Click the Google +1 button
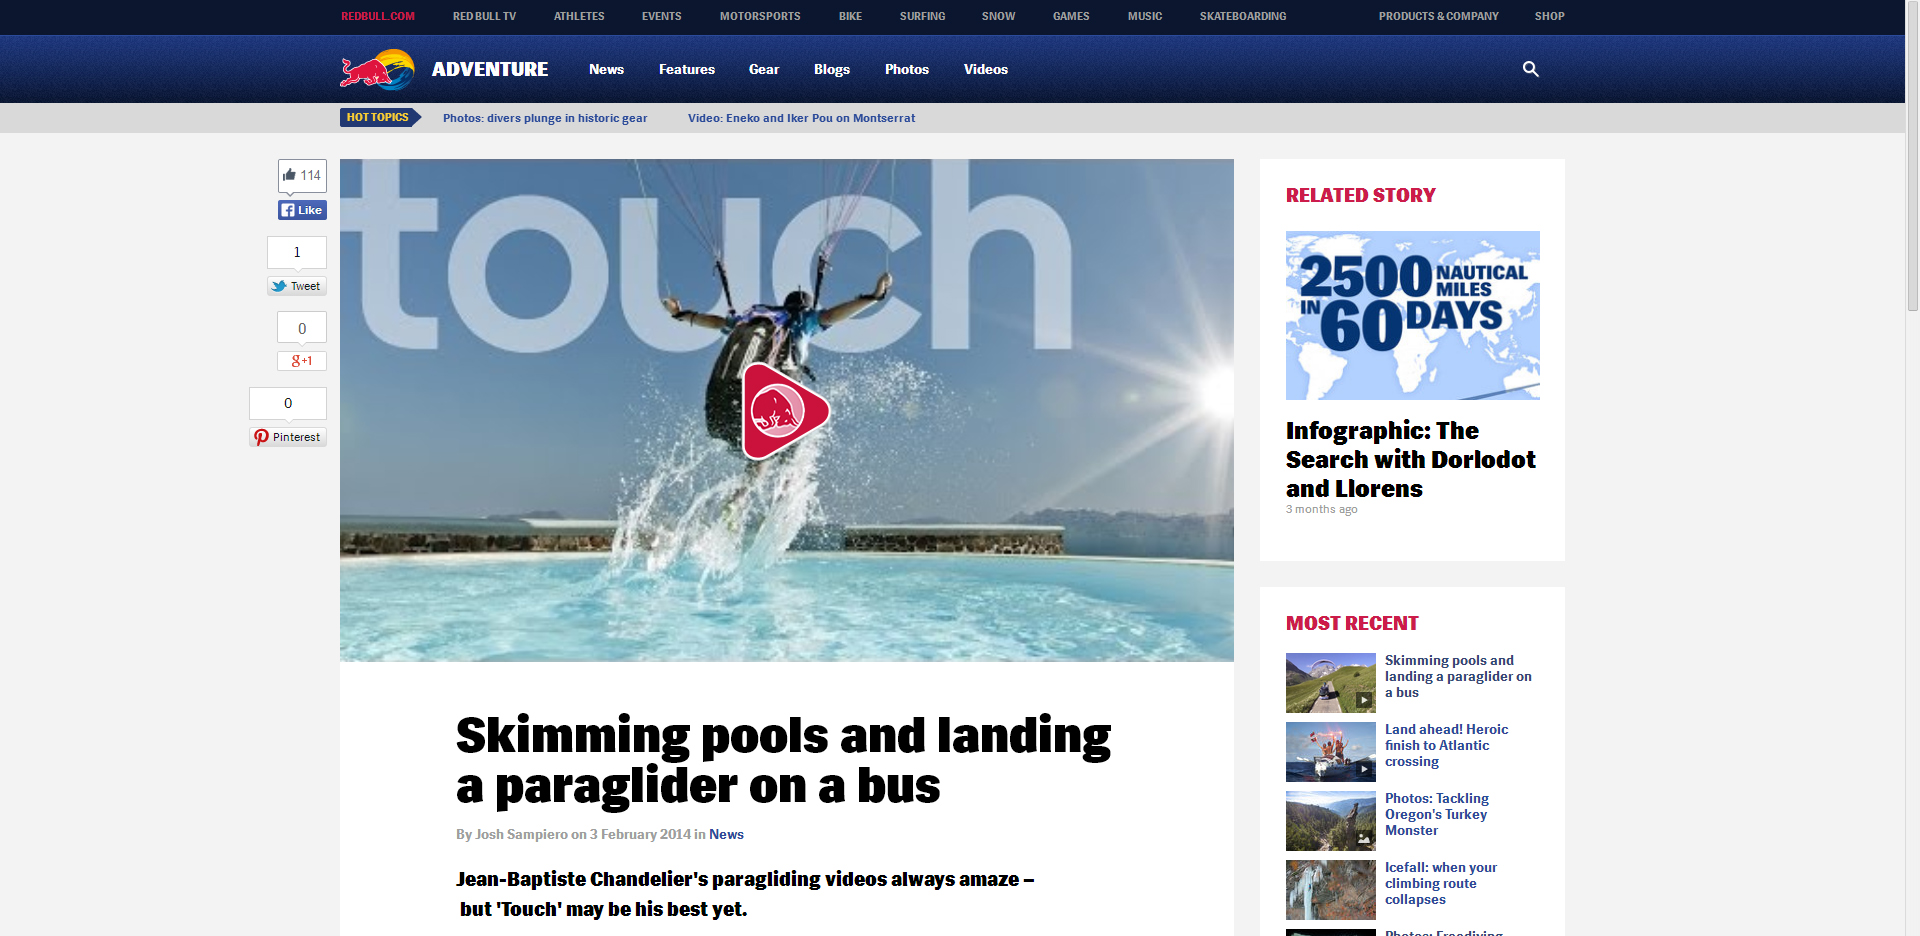Screen dimensions: 1920x936 point(302,361)
